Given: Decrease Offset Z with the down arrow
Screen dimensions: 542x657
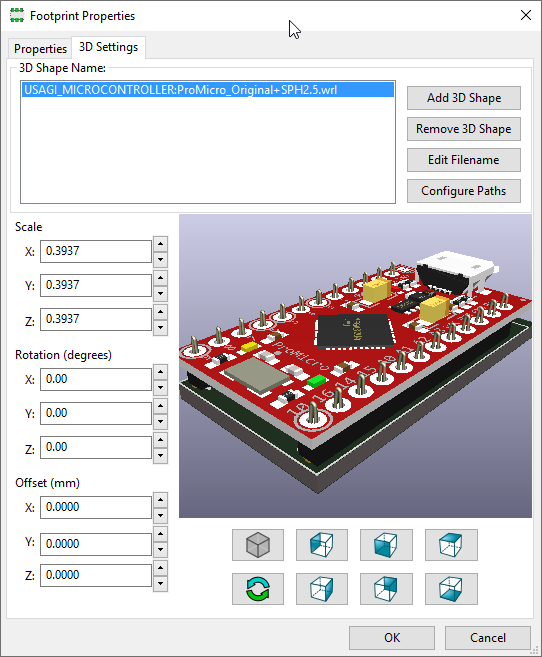Looking at the screenshot, I should tap(160, 583).
